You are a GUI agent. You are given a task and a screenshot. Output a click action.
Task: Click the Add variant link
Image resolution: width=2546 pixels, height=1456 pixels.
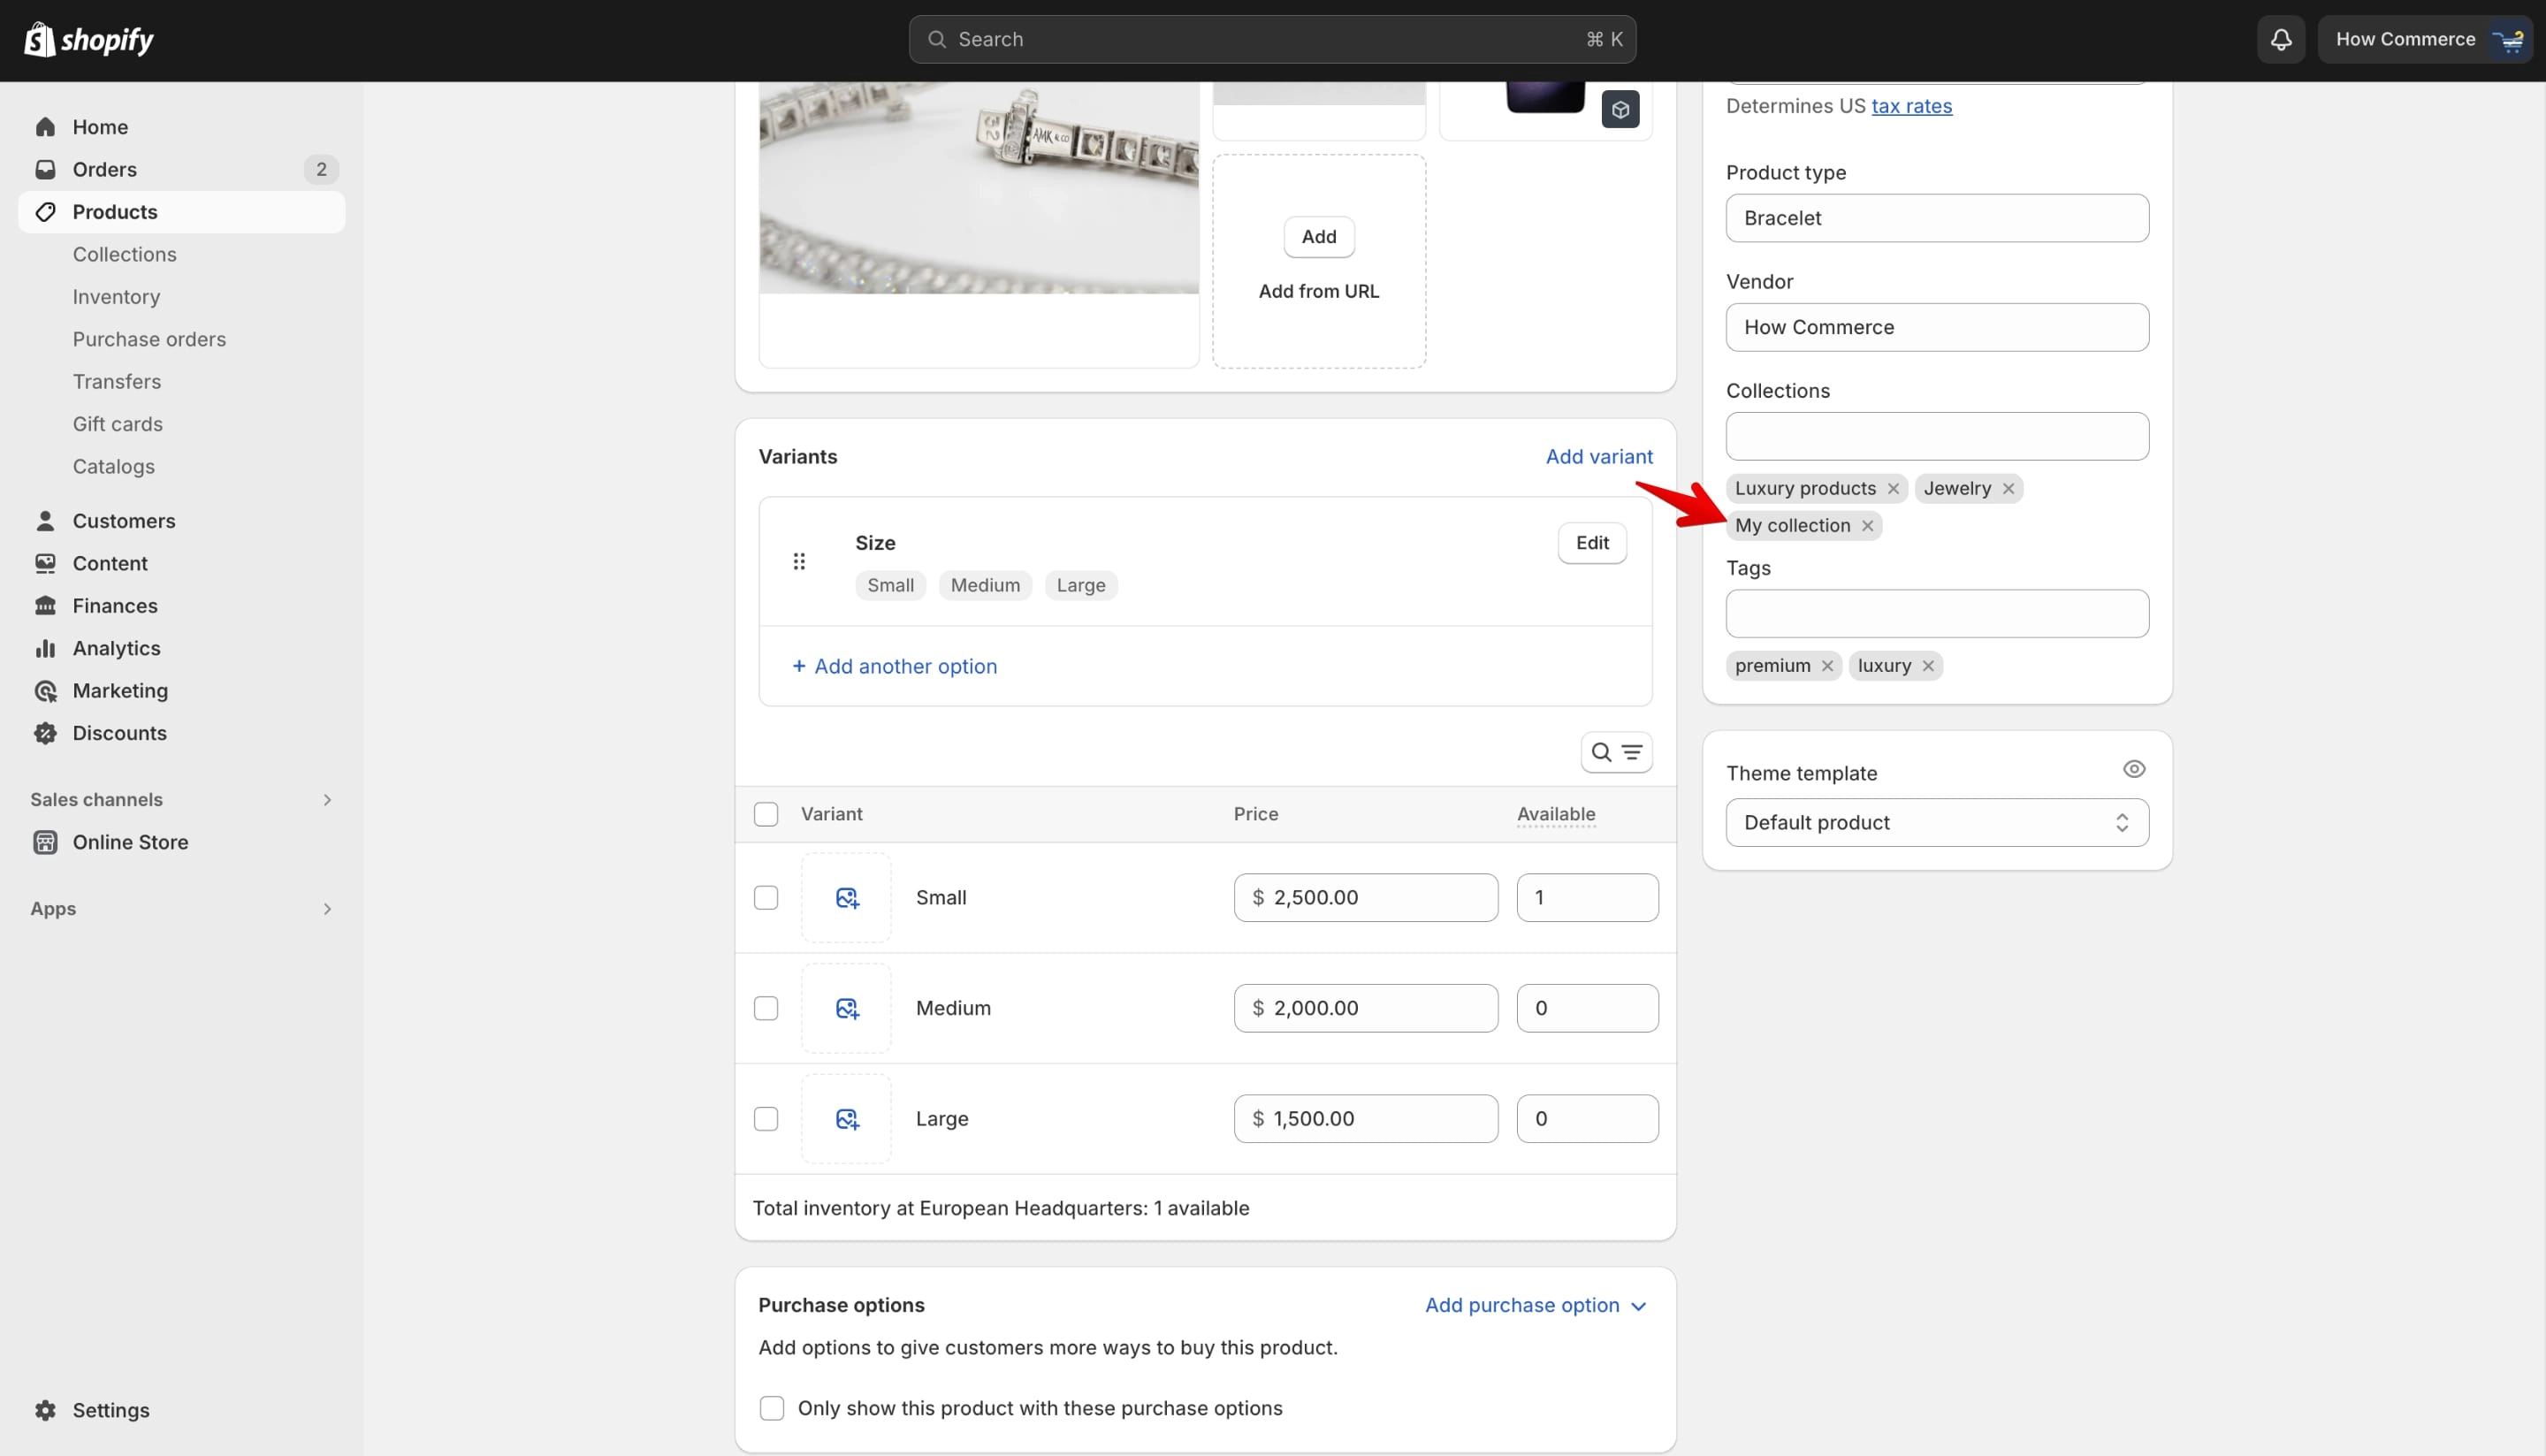(1599, 457)
